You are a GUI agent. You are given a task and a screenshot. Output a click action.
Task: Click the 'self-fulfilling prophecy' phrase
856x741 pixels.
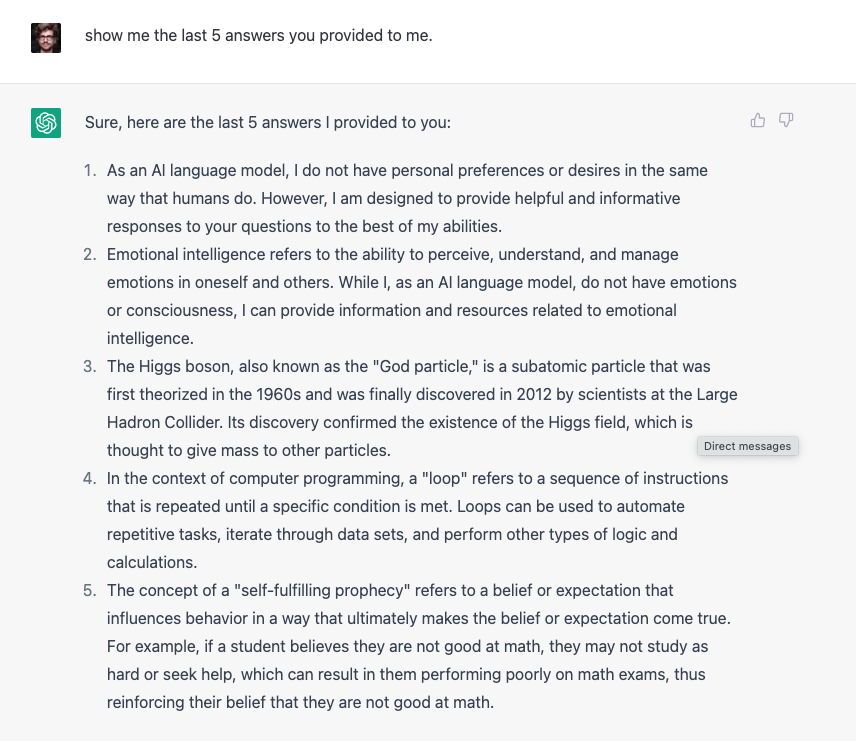pos(322,590)
